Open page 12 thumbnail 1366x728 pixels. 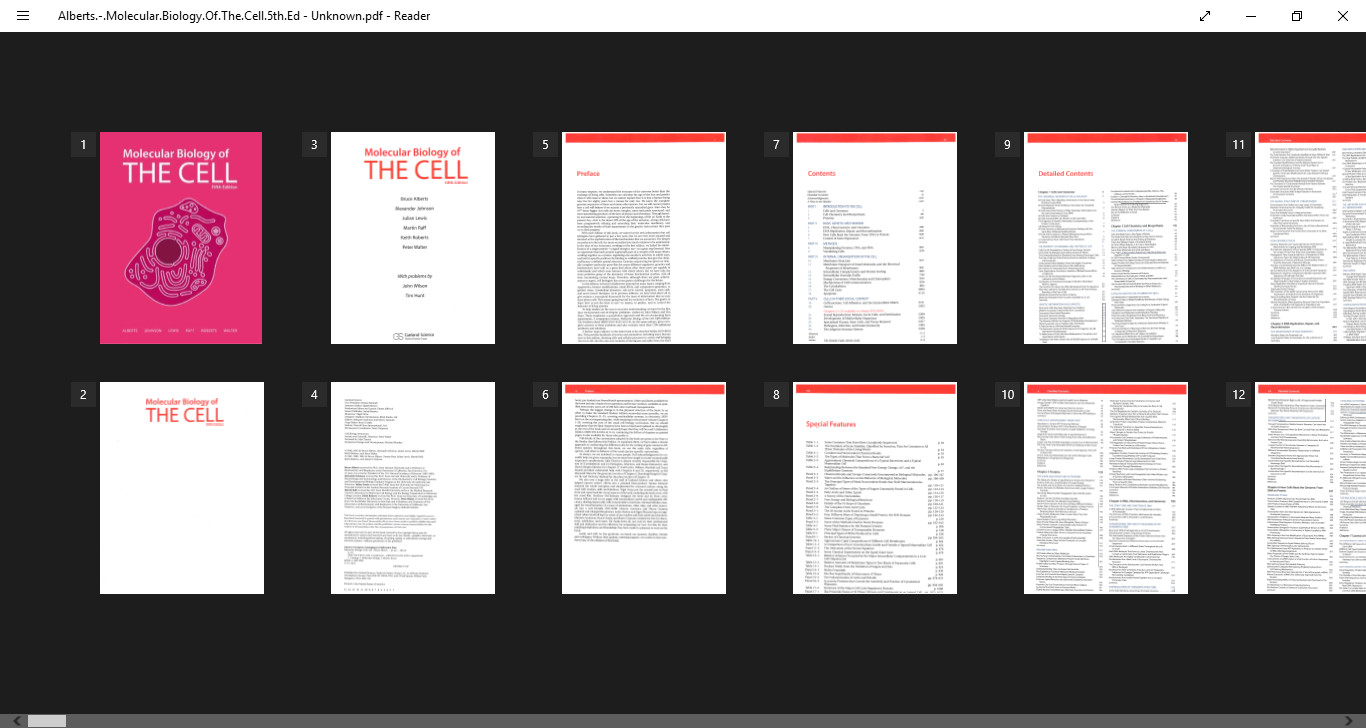point(1310,488)
